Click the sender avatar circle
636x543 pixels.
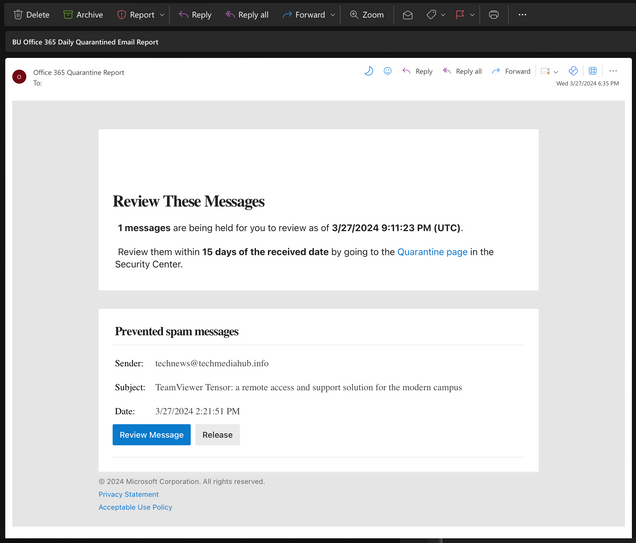coord(19,76)
